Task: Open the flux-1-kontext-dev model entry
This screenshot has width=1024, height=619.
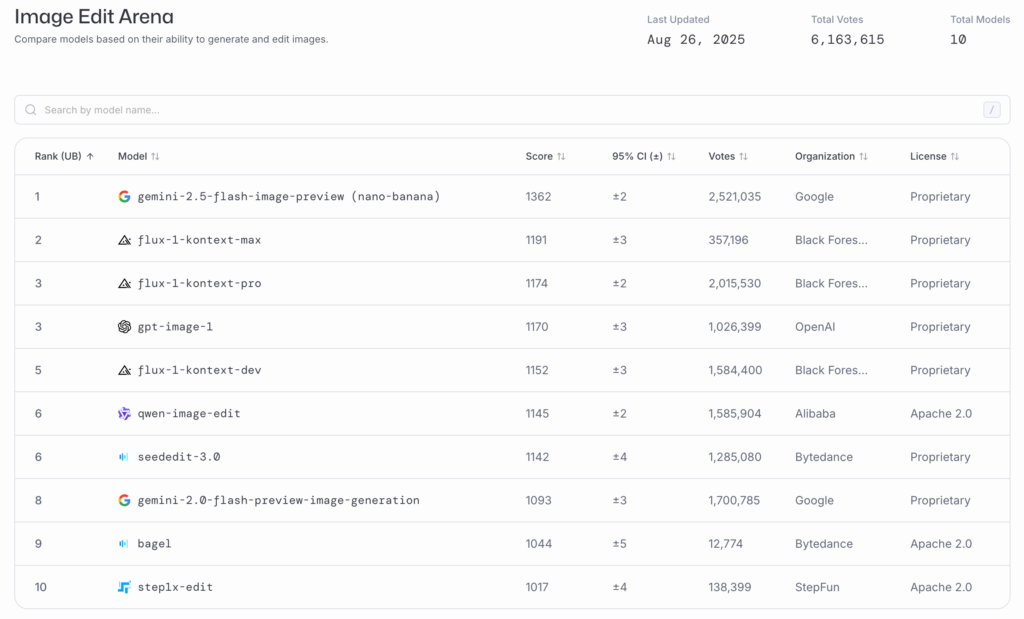Action: tap(199, 370)
